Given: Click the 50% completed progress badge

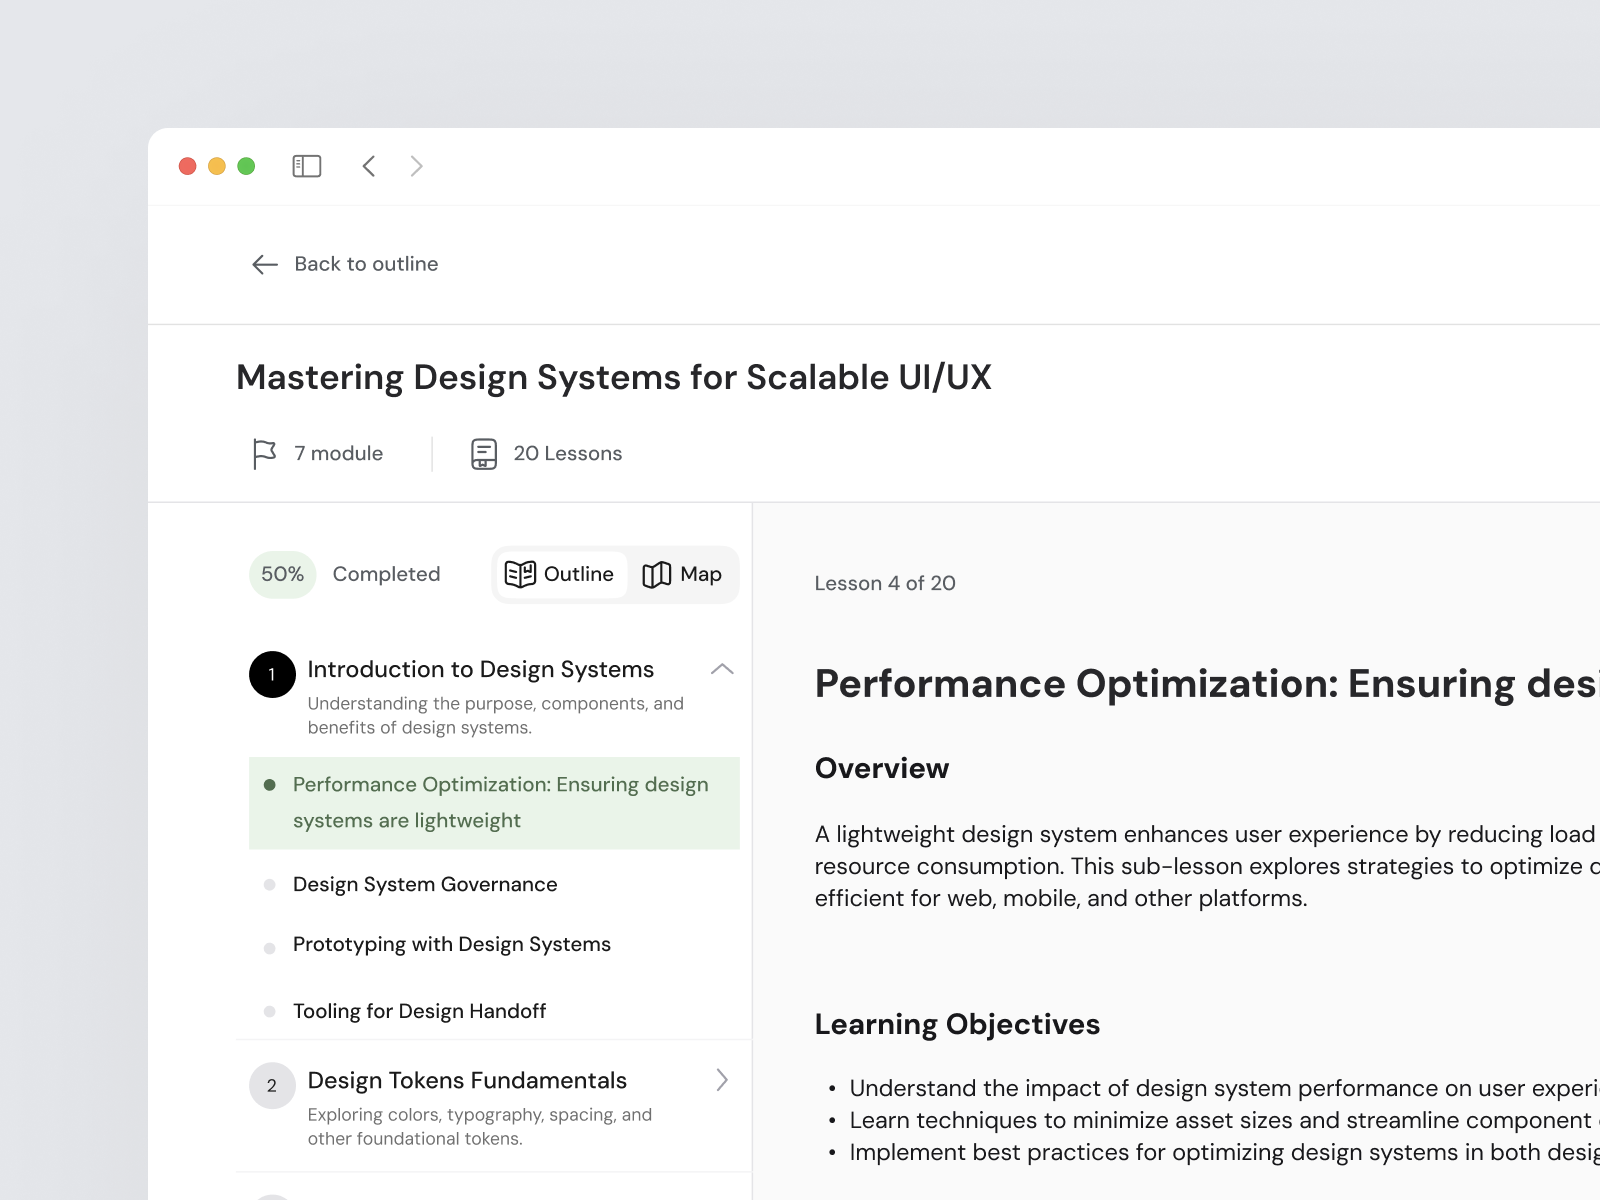Looking at the screenshot, I should pos(282,574).
